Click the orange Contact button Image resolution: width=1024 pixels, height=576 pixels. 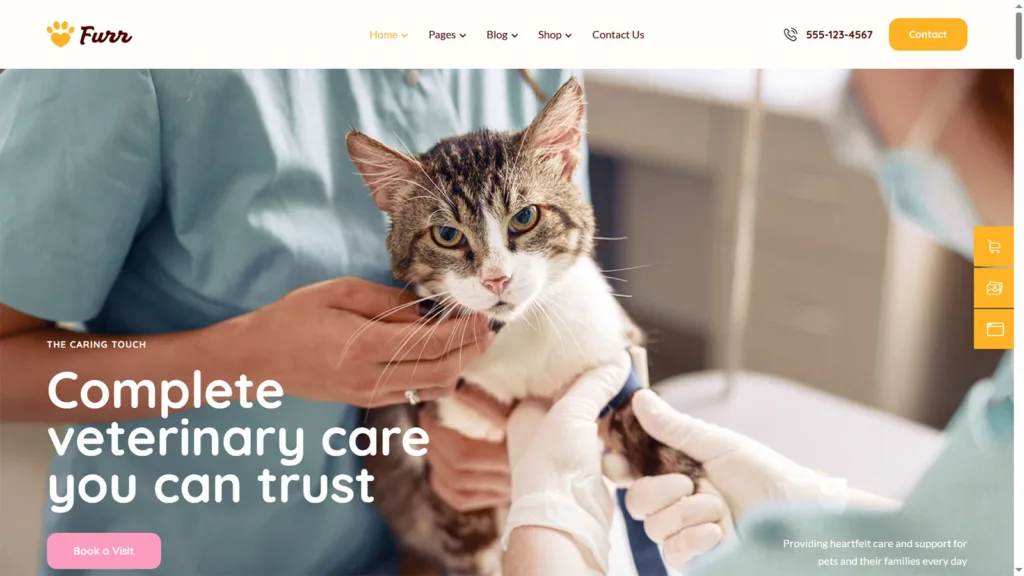pyautogui.click(x=927, y=34)
